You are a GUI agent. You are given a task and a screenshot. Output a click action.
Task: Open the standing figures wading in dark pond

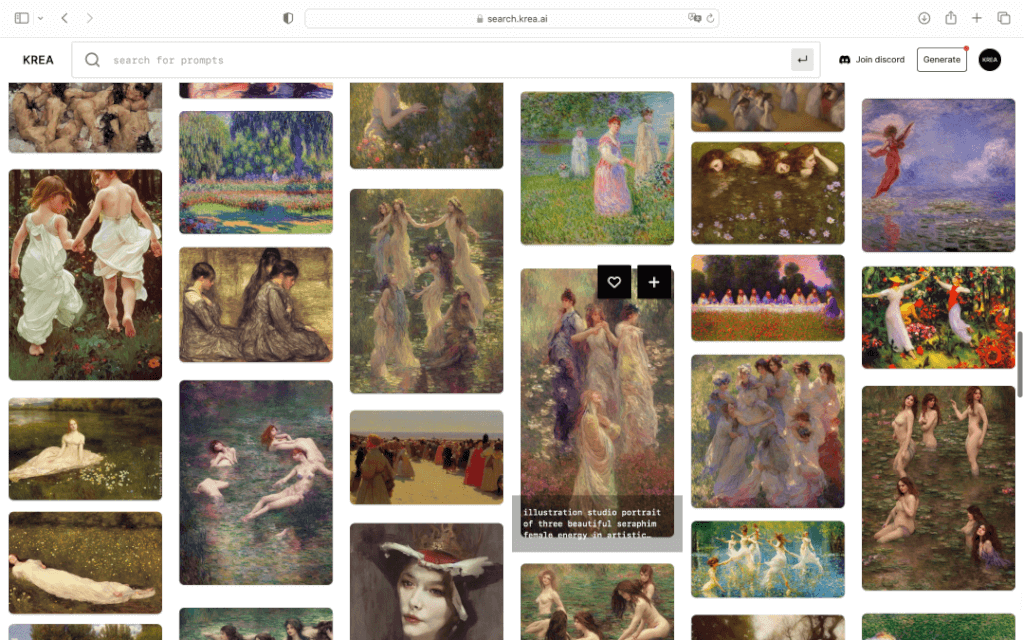tap(938, 488)
